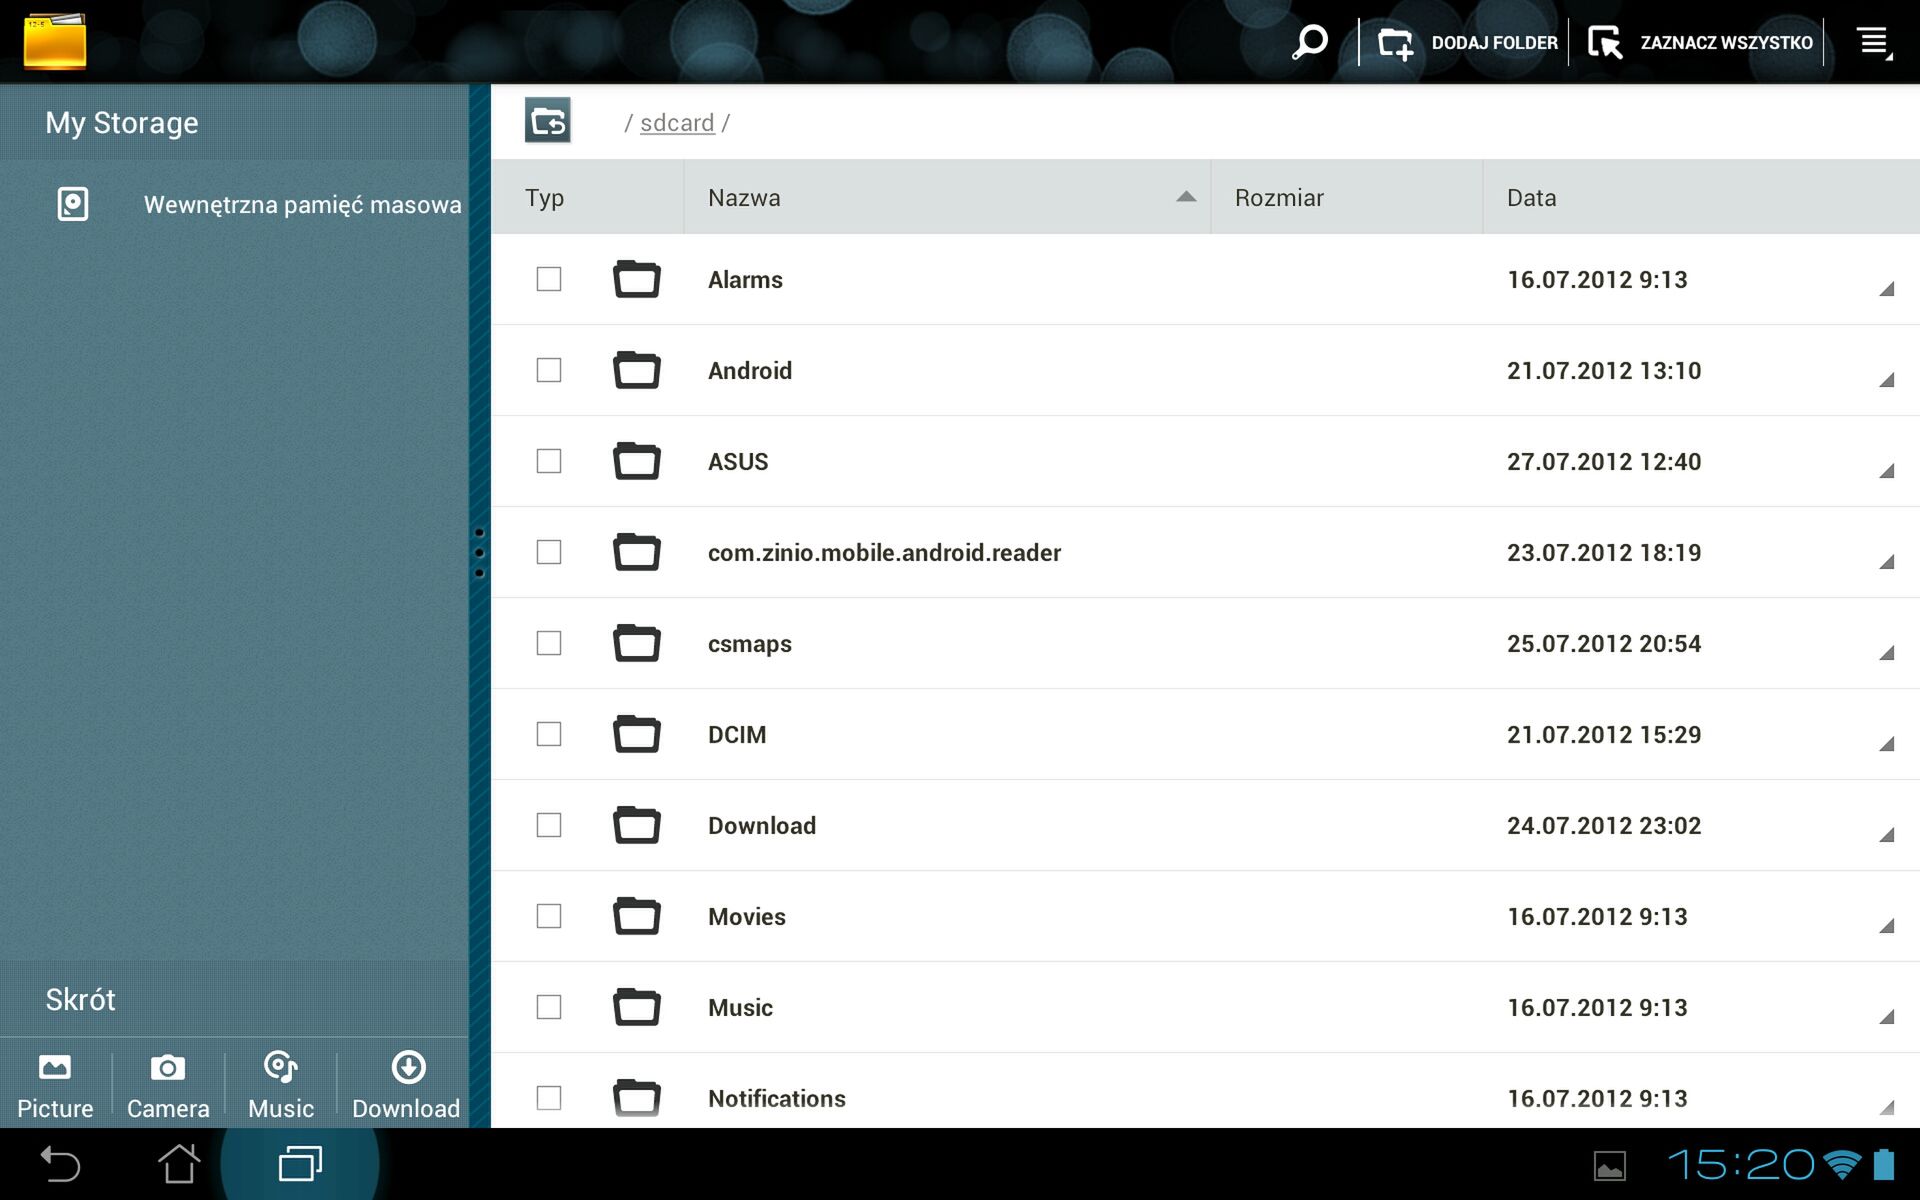Select Wewnętrzna pamięć masowa storage
Screen dimensions: 1920x1200
(302, 205)
